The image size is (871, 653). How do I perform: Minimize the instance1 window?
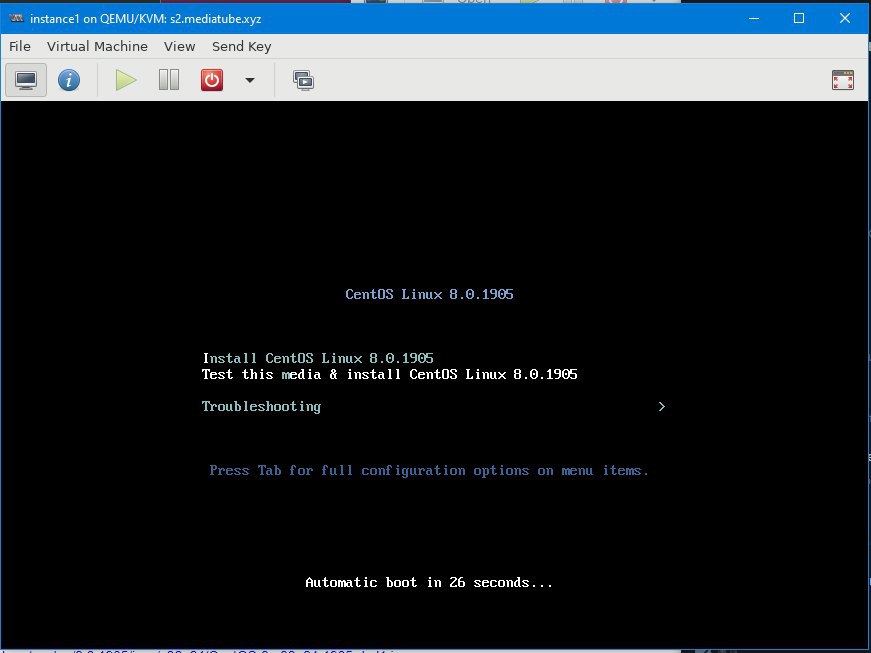point(754,18)
